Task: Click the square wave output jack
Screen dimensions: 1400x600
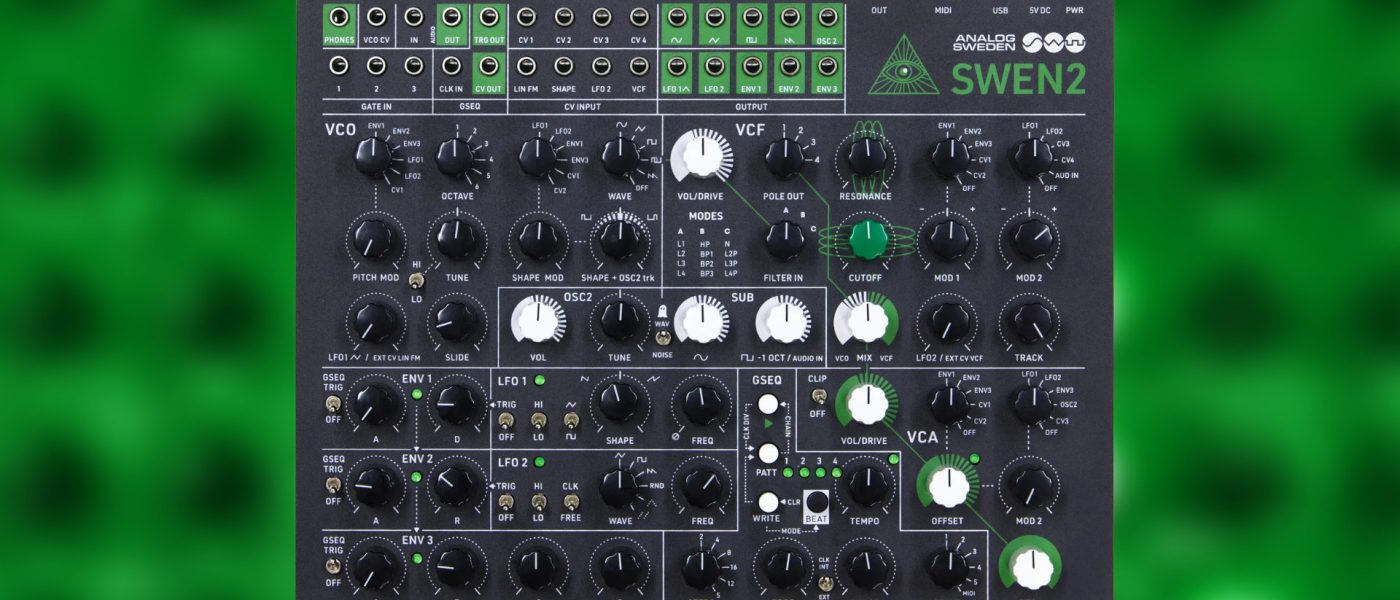Action: (751, 17)
